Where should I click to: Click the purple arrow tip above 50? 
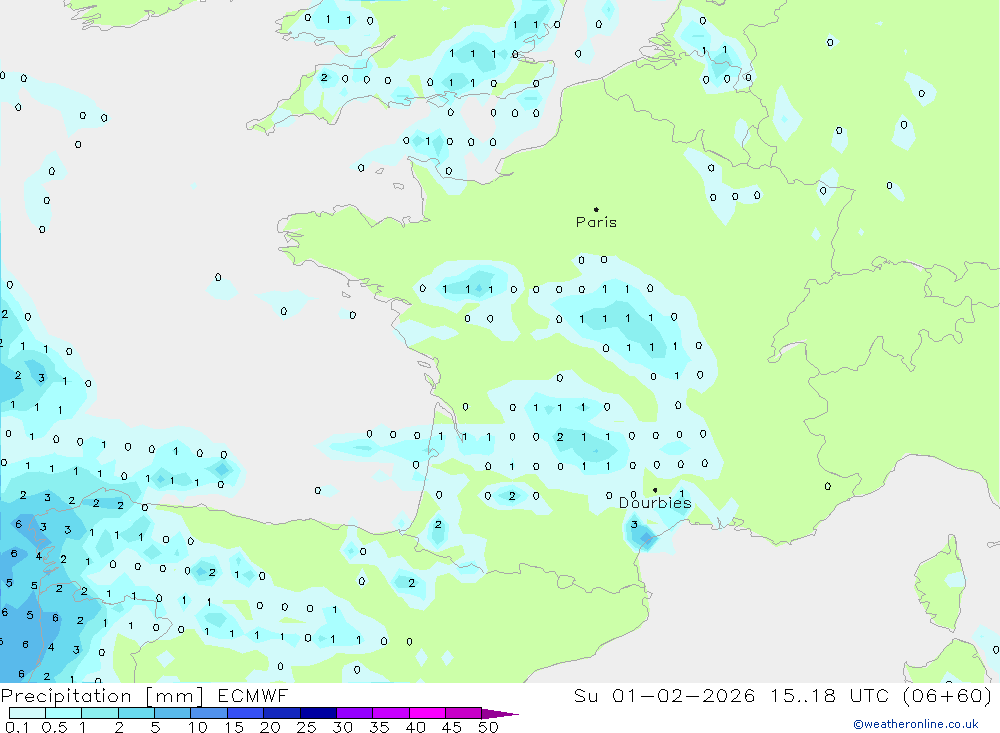pyautogui.click(x=500, y=714)
